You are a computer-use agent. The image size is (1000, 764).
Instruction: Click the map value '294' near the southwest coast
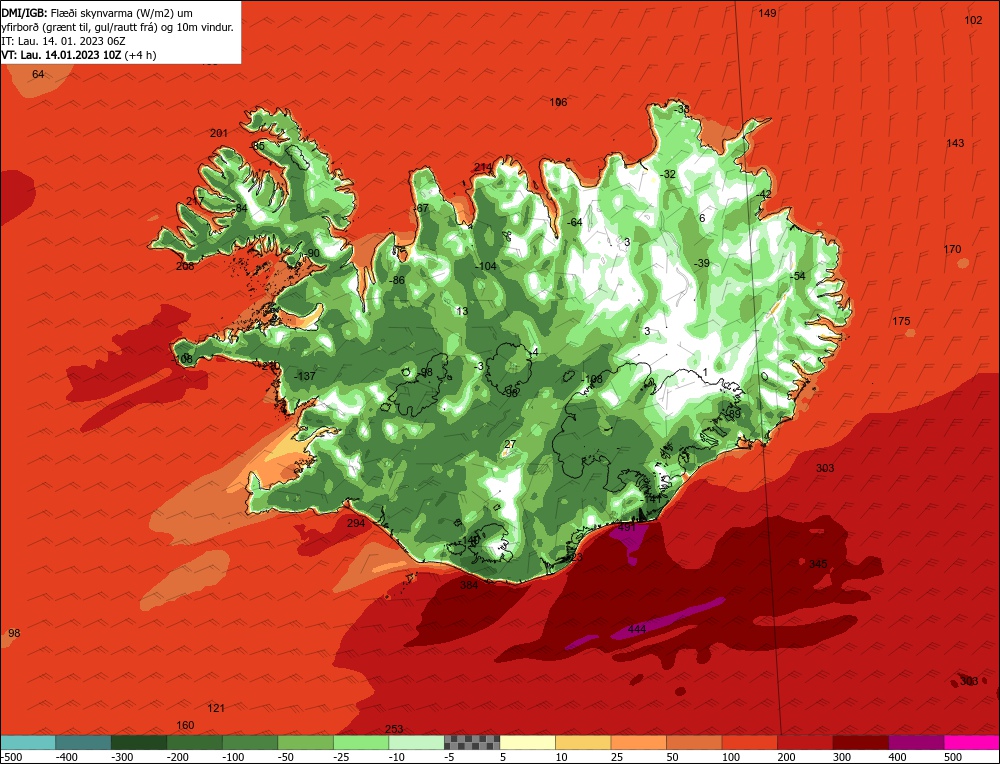click(356, 523)
